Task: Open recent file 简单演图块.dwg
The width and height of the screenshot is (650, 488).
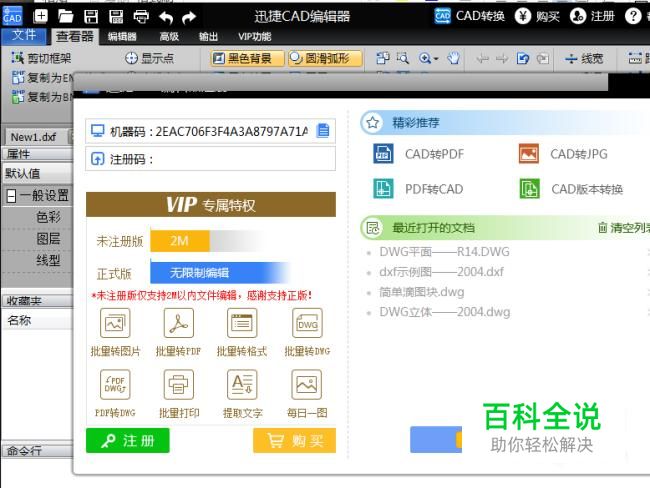Action: tap(422, 292)
